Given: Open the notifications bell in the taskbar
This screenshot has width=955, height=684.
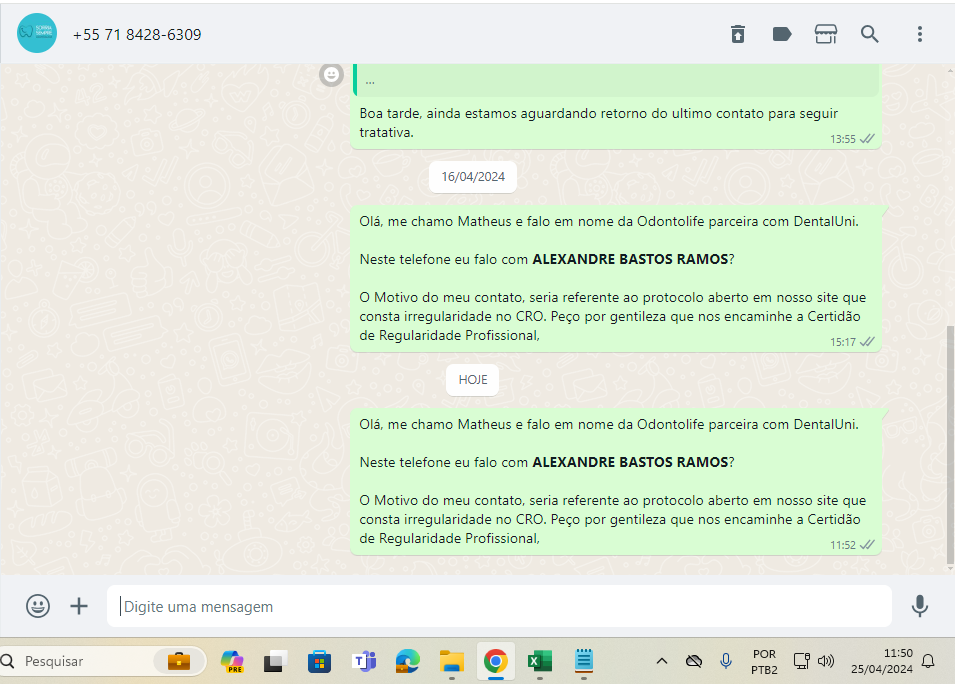Looking at the screenshot, I should [928, 661].
